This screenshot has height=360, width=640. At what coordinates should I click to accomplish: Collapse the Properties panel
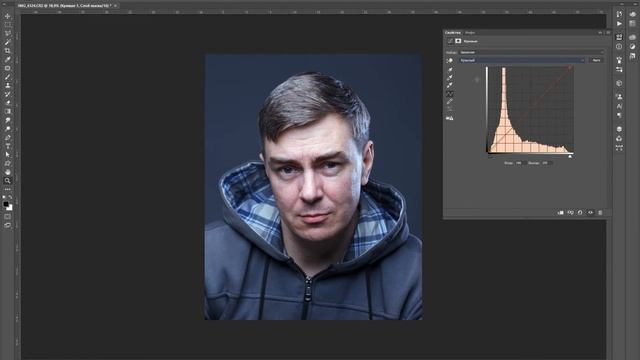600,33
